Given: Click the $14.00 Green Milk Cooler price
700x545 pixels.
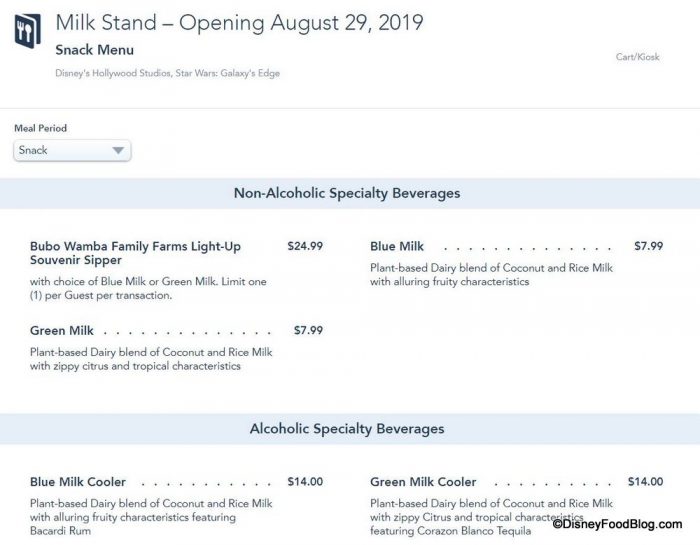Looking at the screenshot, I should click(645, 482).
